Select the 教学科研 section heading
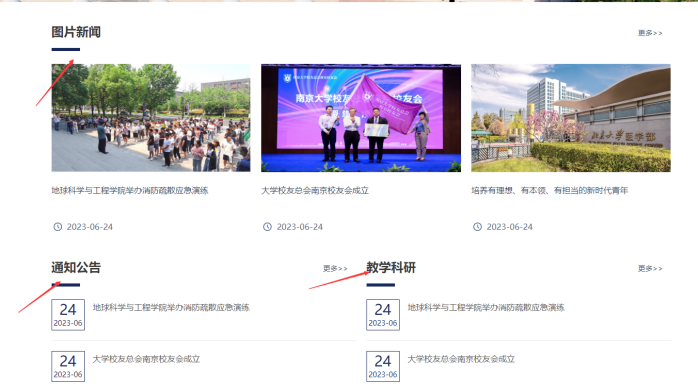Viewport: 698px width, 387px height. coord(391,268)
